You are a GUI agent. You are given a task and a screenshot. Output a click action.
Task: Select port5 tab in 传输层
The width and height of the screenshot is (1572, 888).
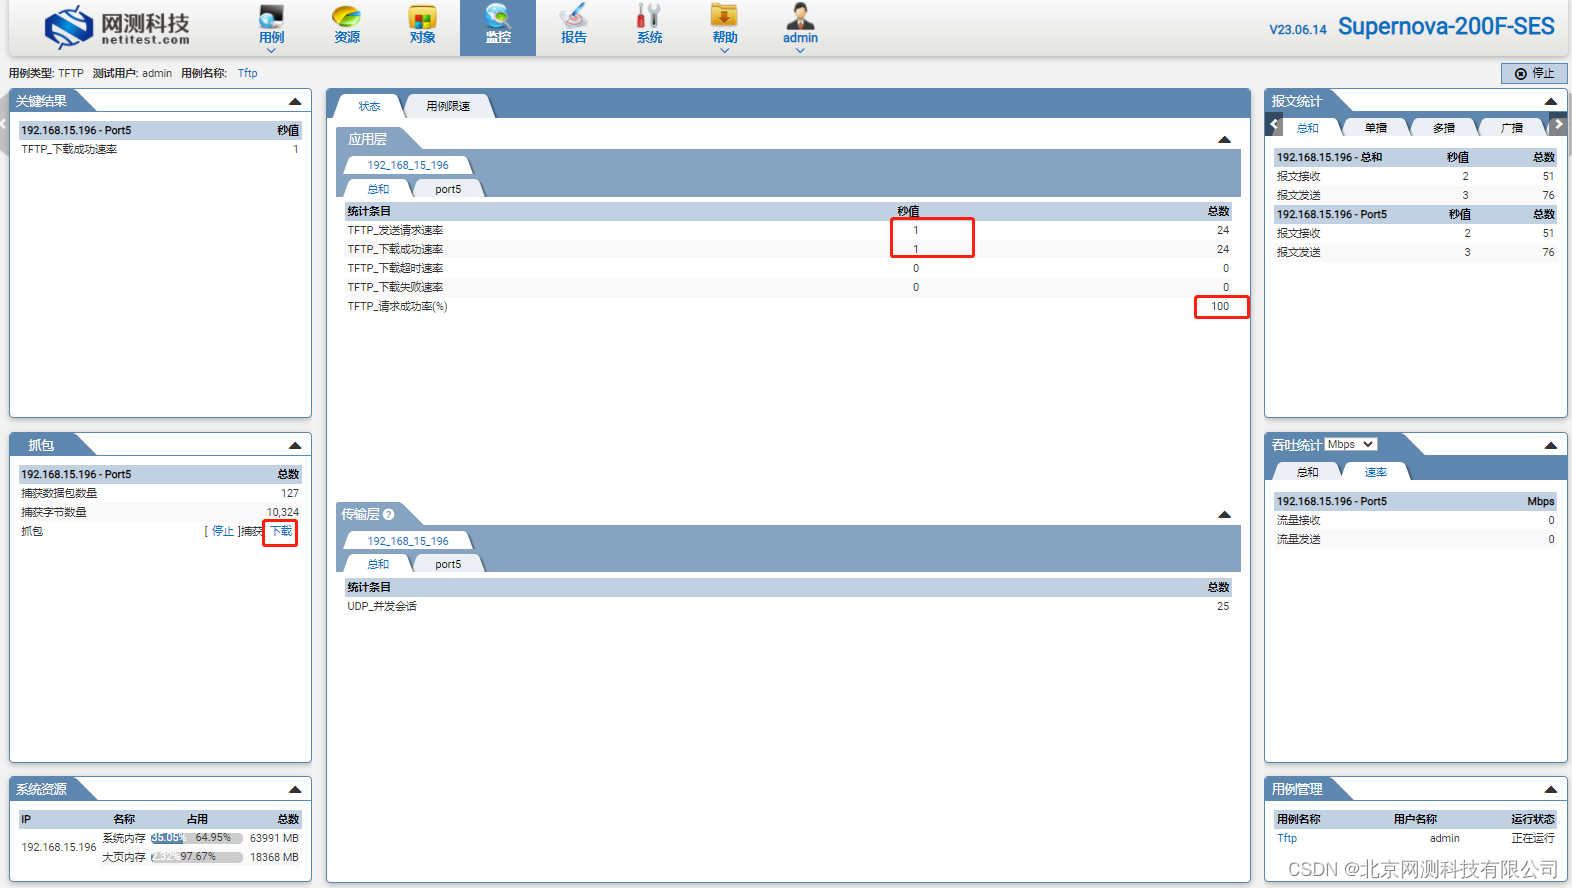[448, 564]
